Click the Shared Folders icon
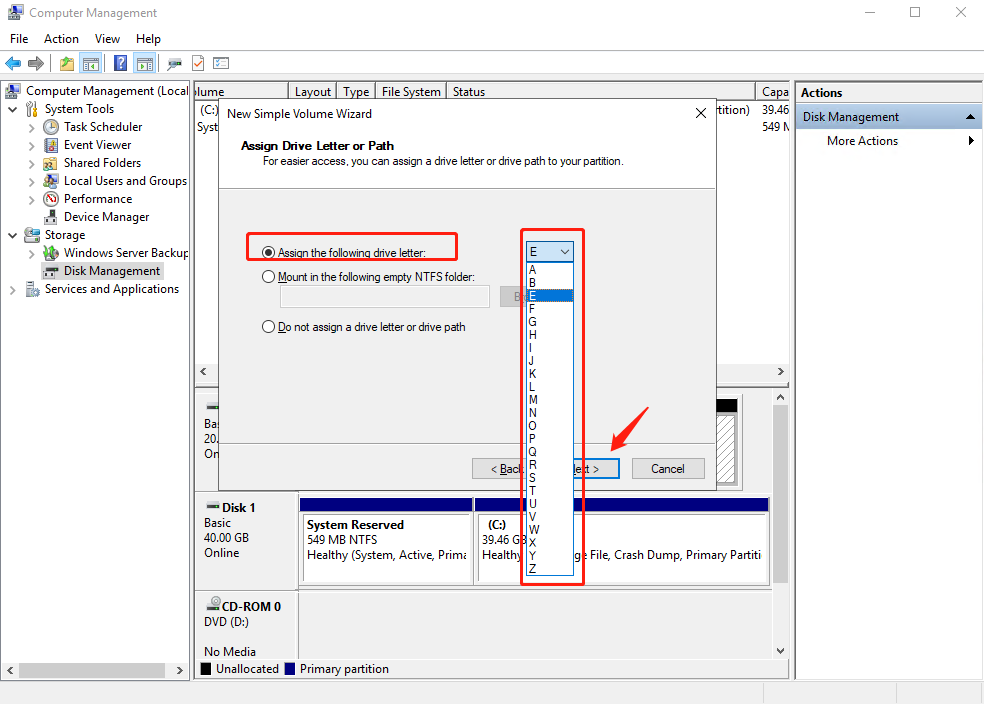The height and width of the screenshot is (704, 984). [51, 163]
